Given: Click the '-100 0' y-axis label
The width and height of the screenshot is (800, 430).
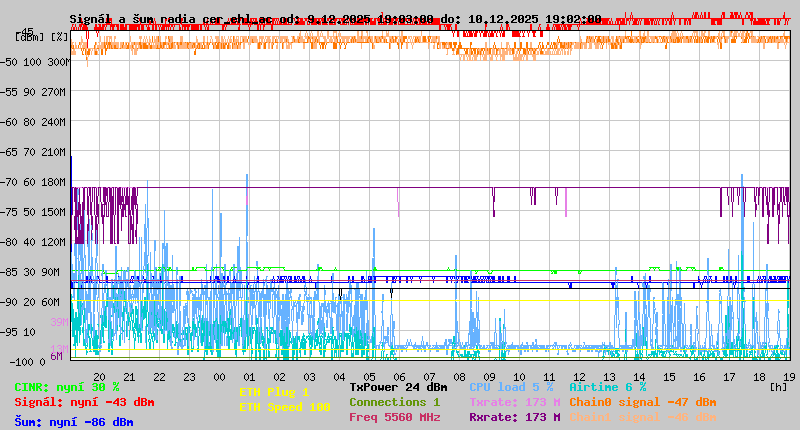Looking at the screenshot, I should pyautogui.click(x=27, y=362).
